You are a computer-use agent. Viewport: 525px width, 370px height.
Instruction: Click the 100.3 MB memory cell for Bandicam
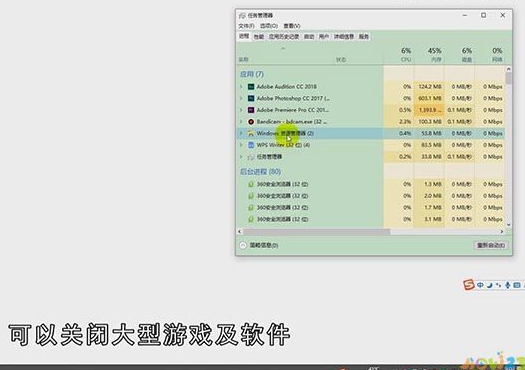coord(429,122)
